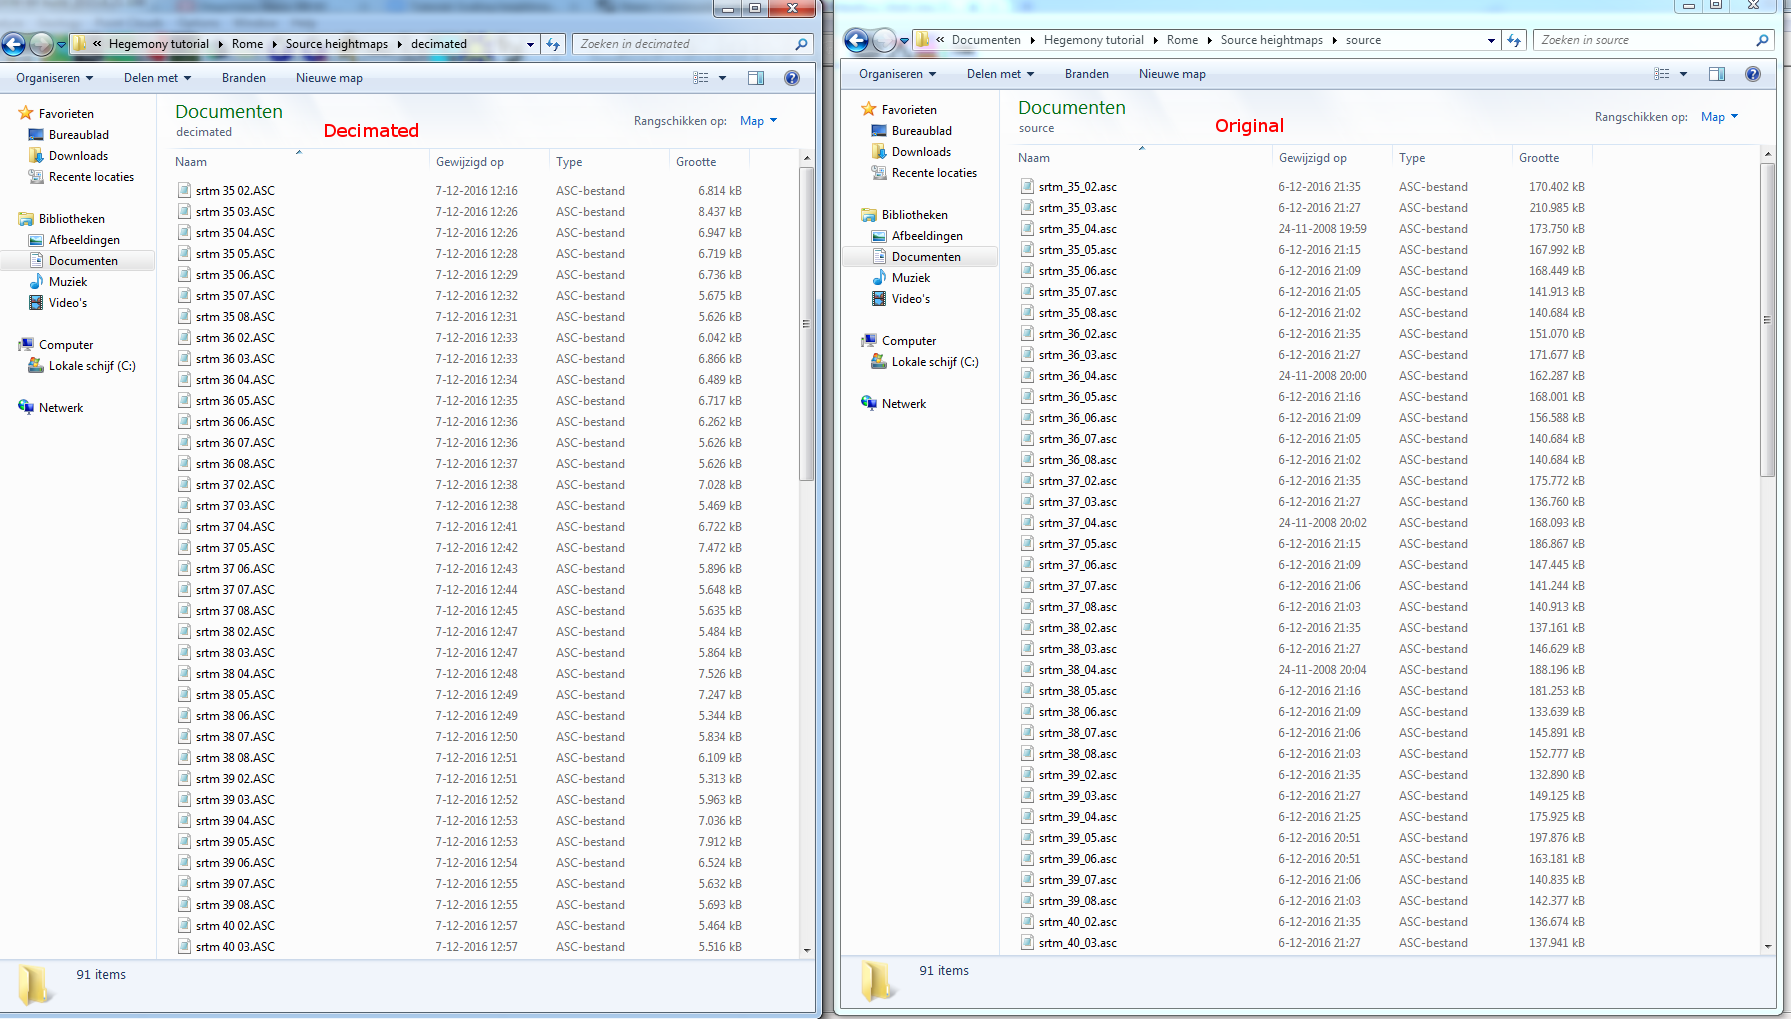
Task: Click Forward arrow in decimated window
Action: 41,44
